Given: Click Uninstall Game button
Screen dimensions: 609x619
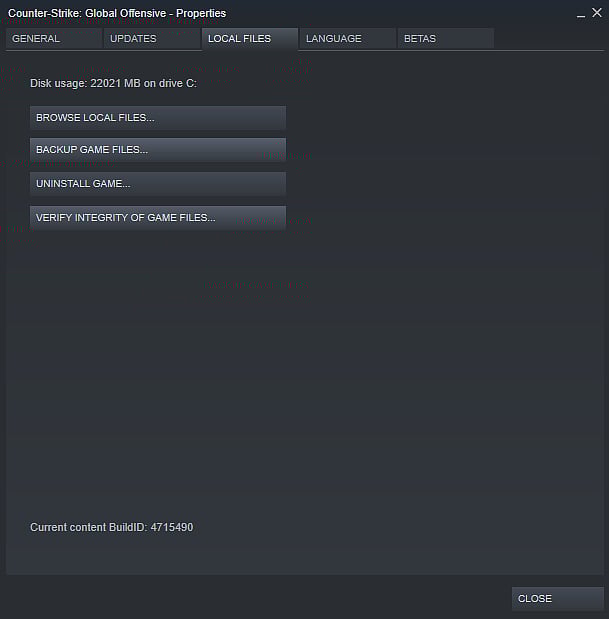Looking at the screenshot, I should [158, 184].
